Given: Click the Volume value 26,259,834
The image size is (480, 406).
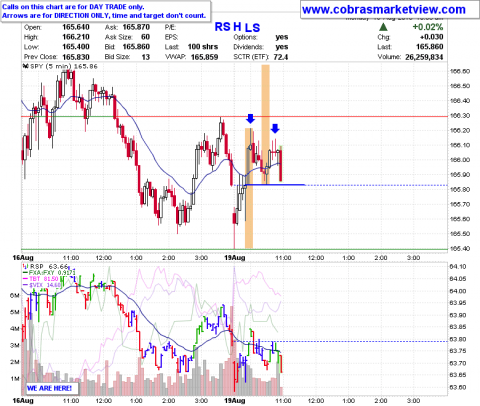Looking at the screenshot, I should (424, 57).
